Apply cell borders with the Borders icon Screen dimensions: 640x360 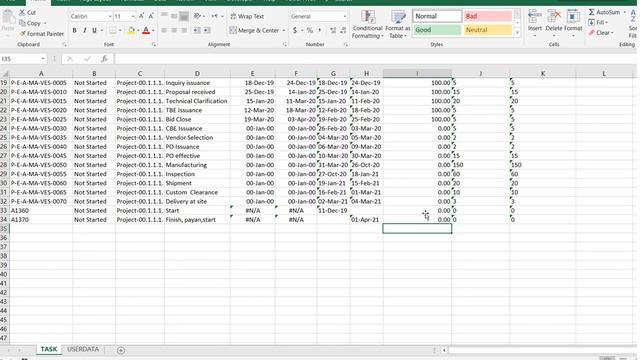click(112, 30)
